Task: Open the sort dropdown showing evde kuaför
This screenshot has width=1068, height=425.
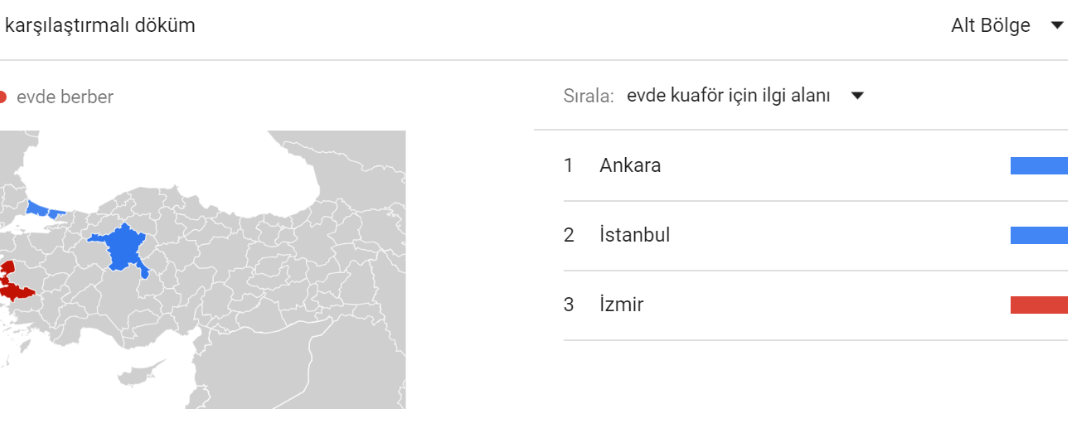Action: (745, 96)
